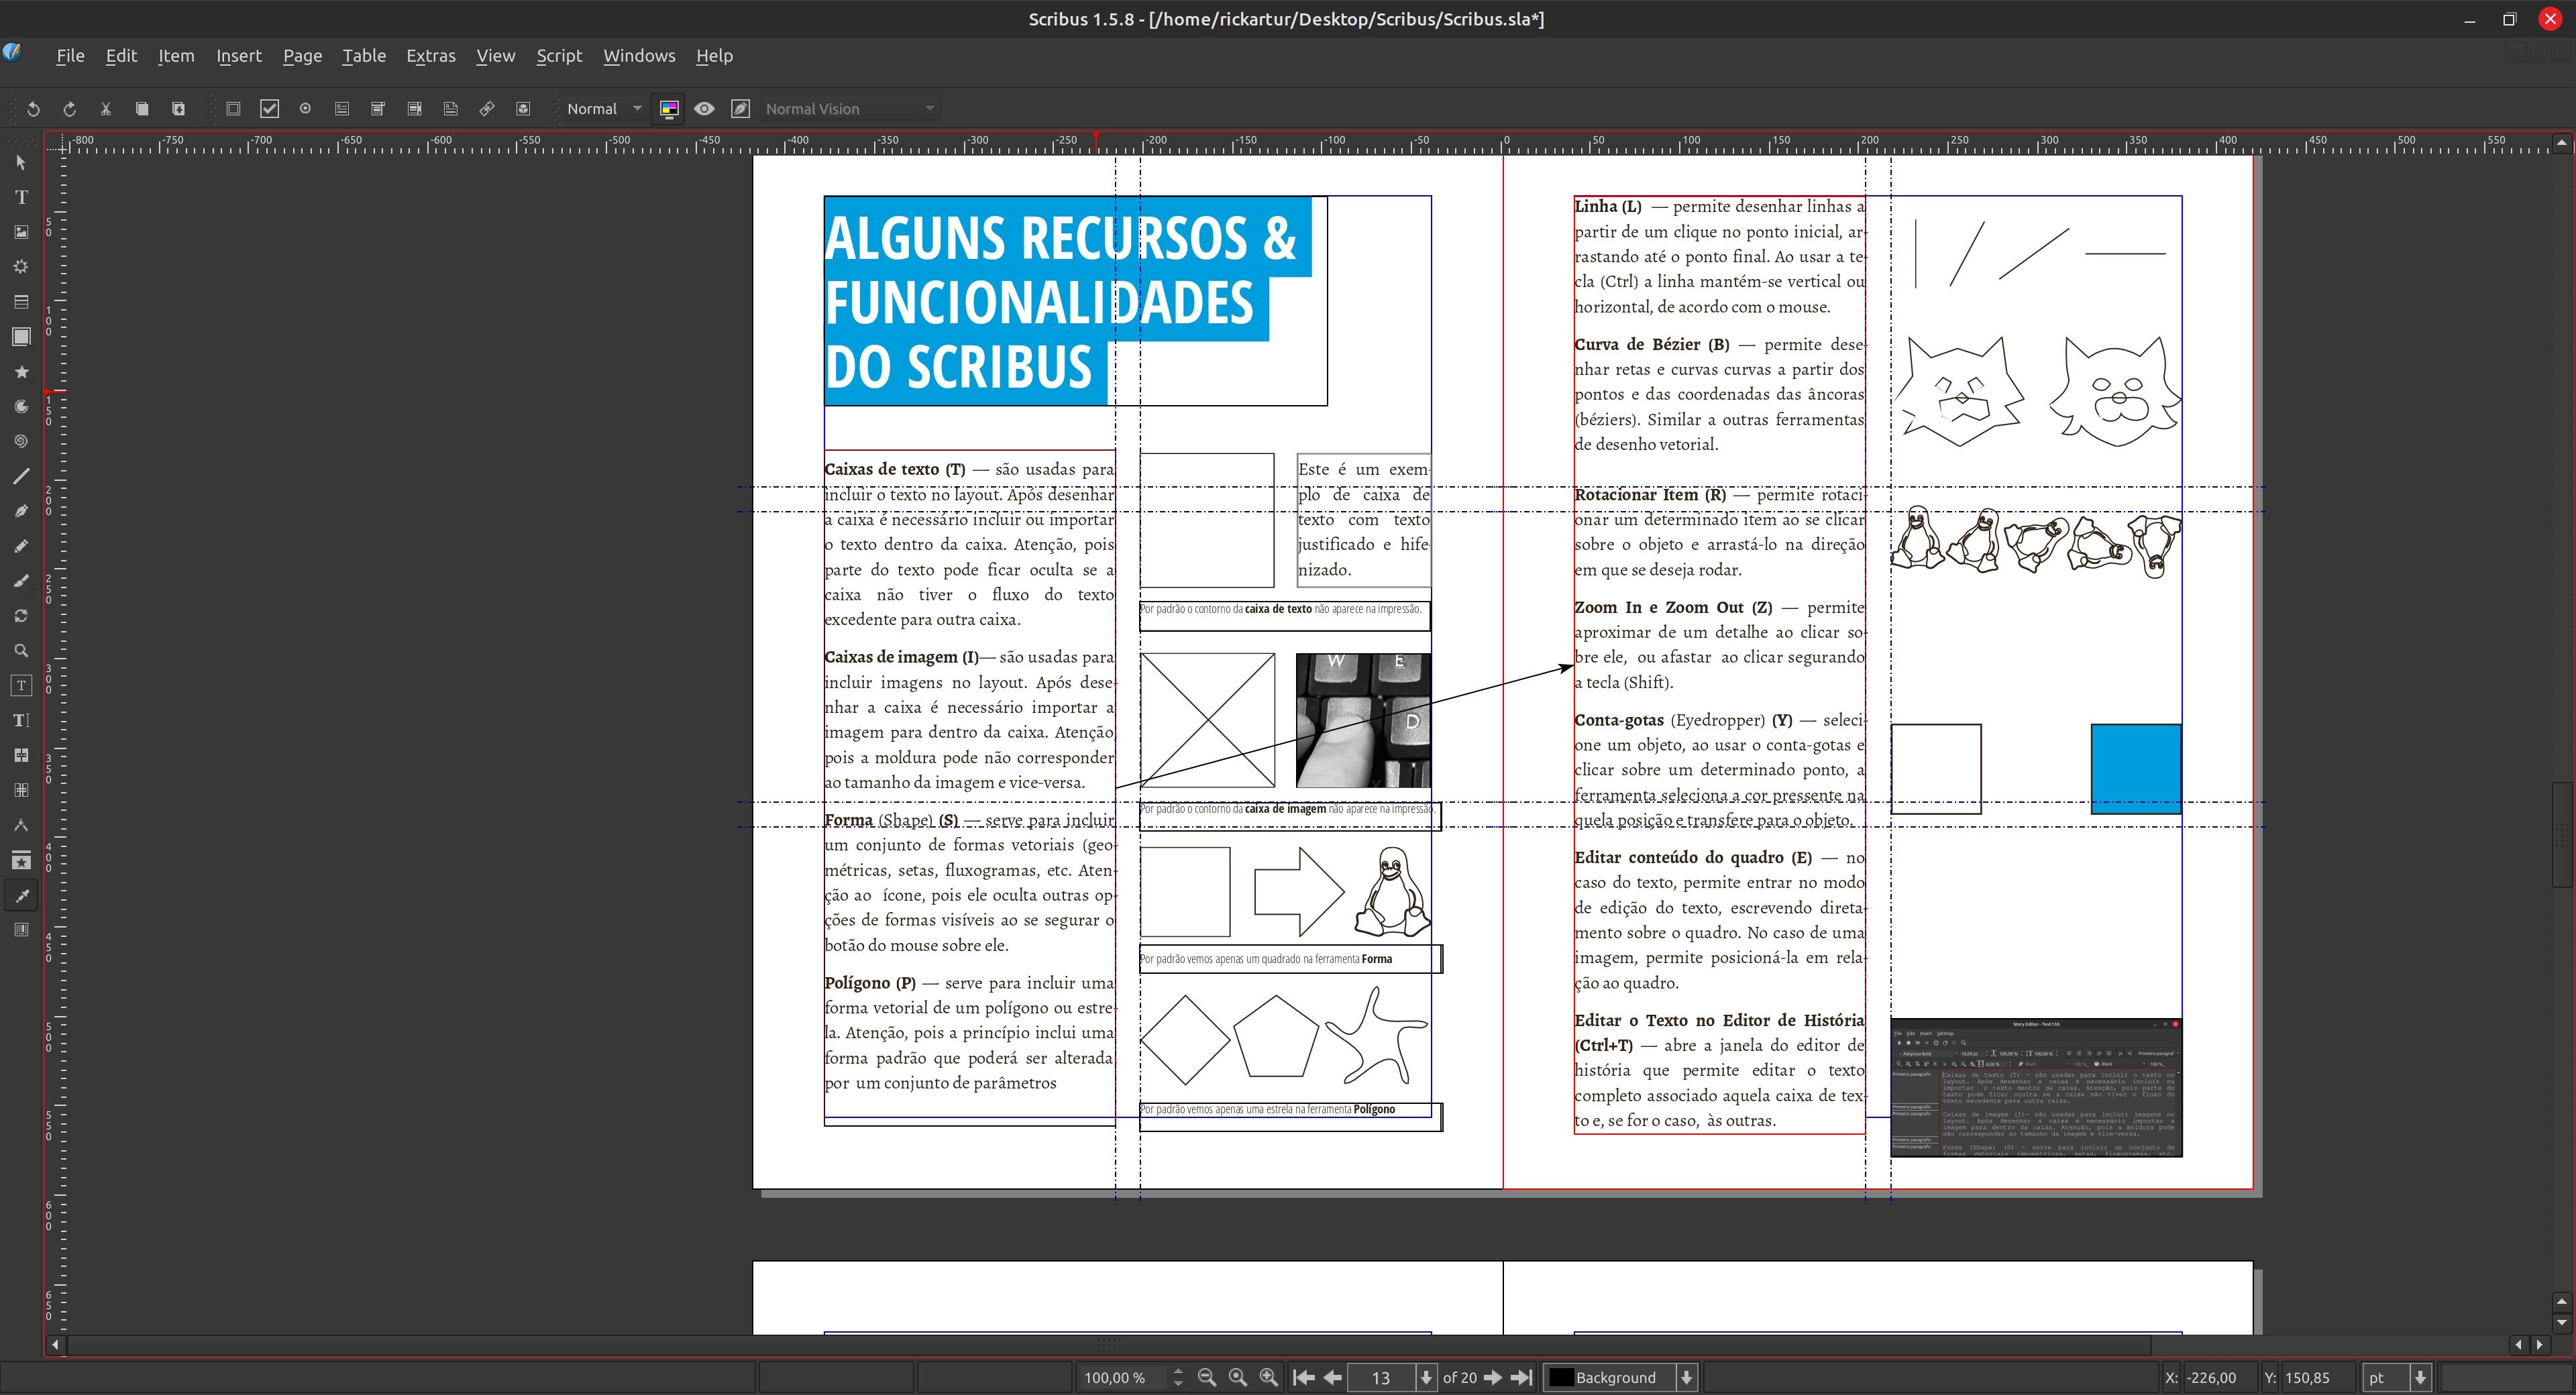Viewport: 2576px width, 1395px height.
Task: Select the Arc tool
Action: click(21, 407)
